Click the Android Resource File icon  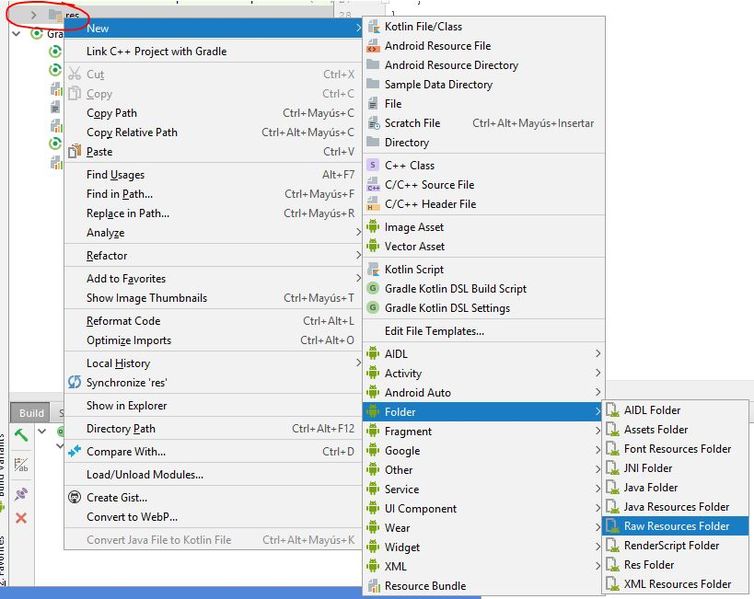point(373,46)
